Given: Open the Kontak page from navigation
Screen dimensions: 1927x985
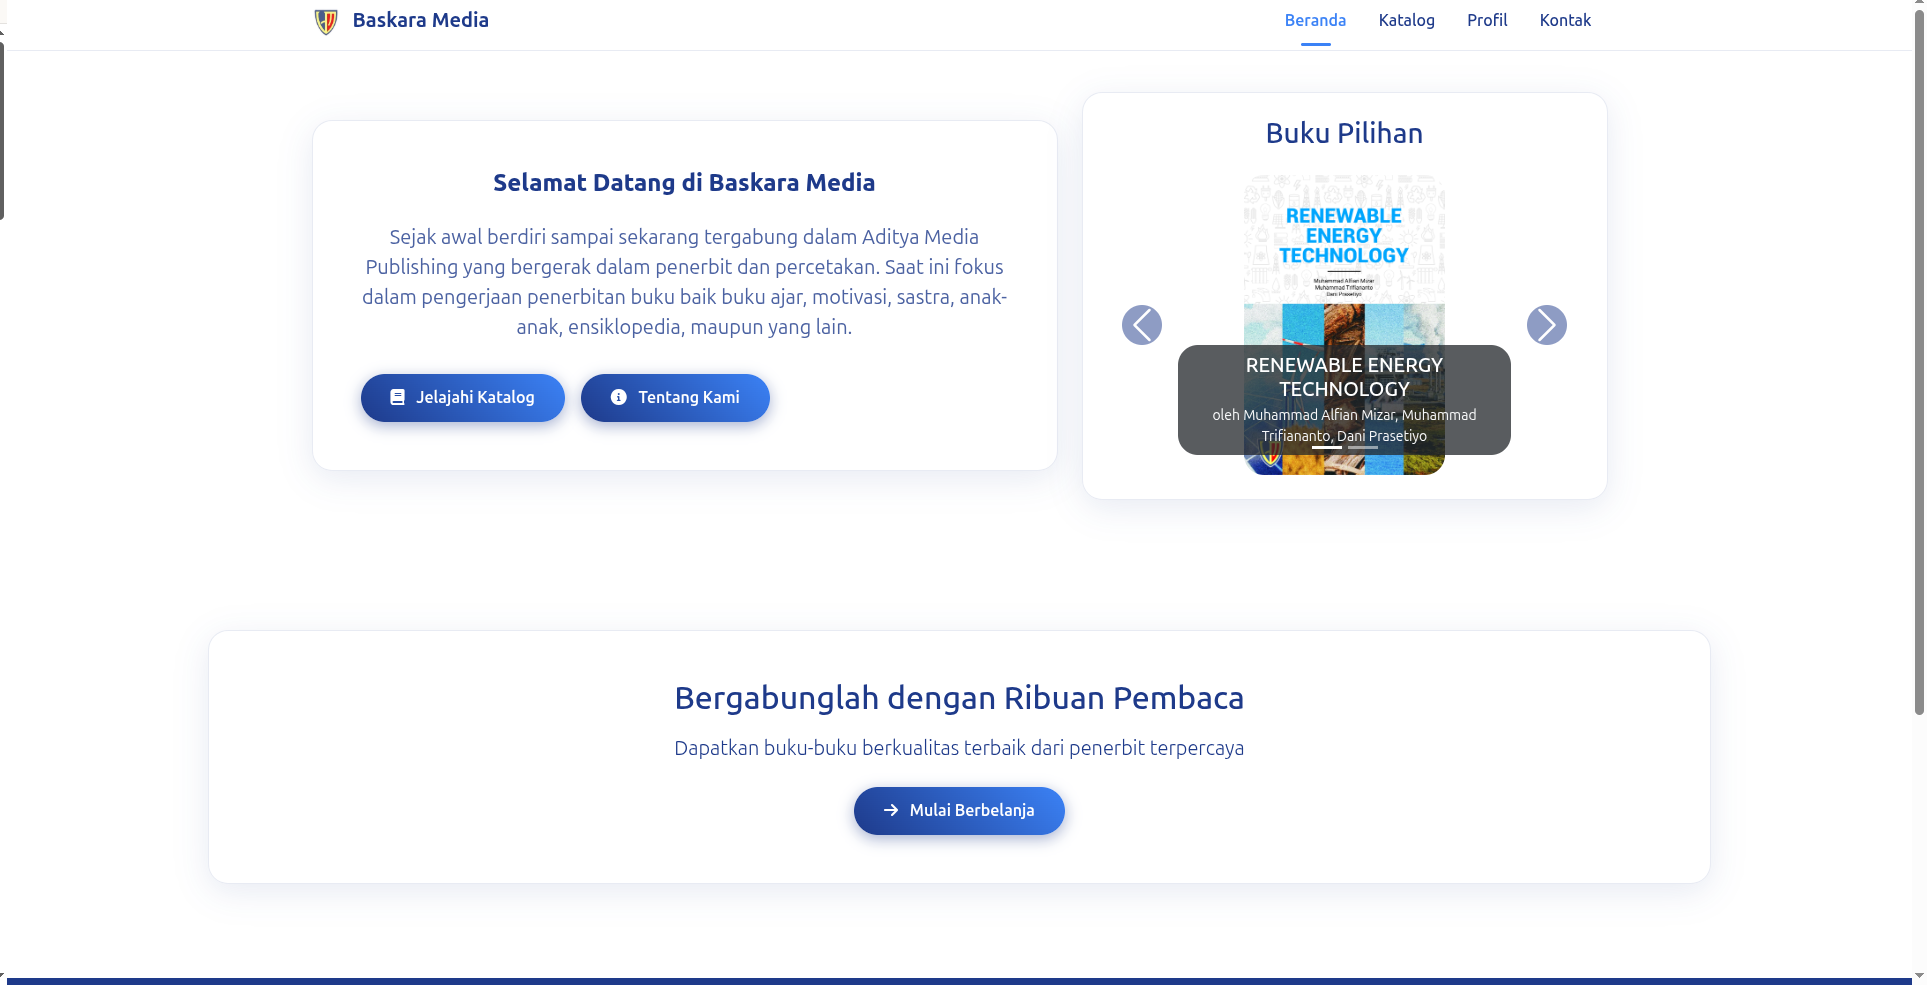Looking at the screenshot, I should [1565, 20].
